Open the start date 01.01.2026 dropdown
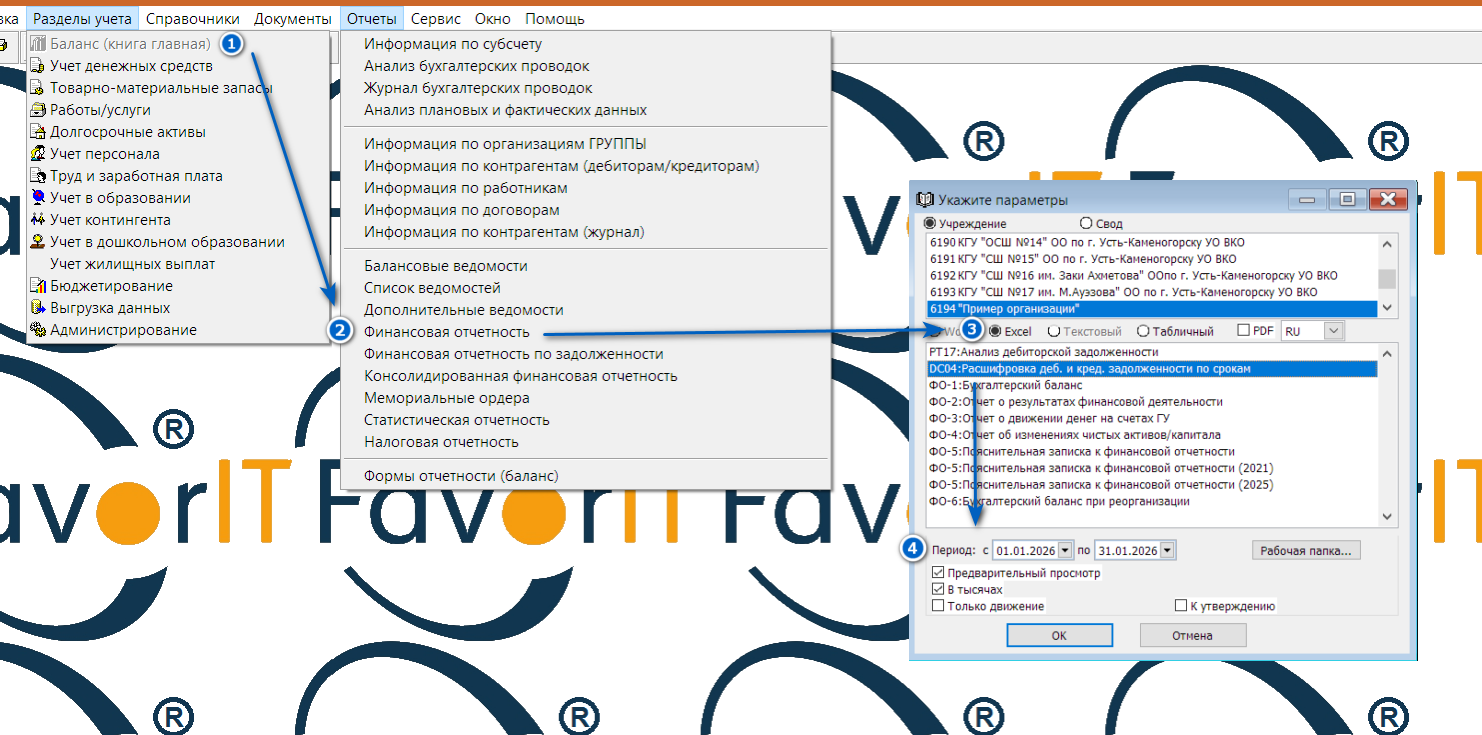 tap(1064, 550)
